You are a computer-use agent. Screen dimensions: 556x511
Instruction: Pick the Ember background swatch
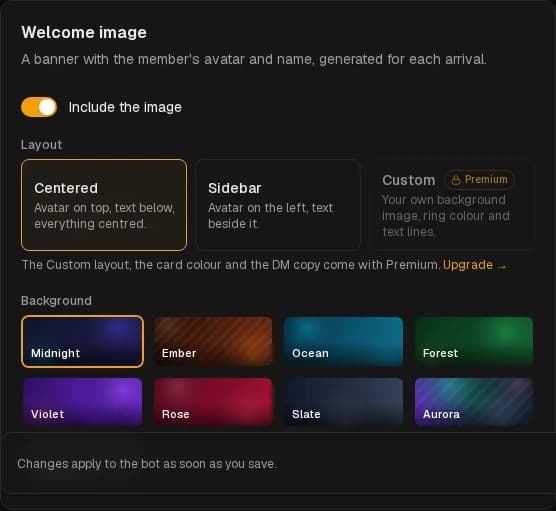click(x=213, y=341)
